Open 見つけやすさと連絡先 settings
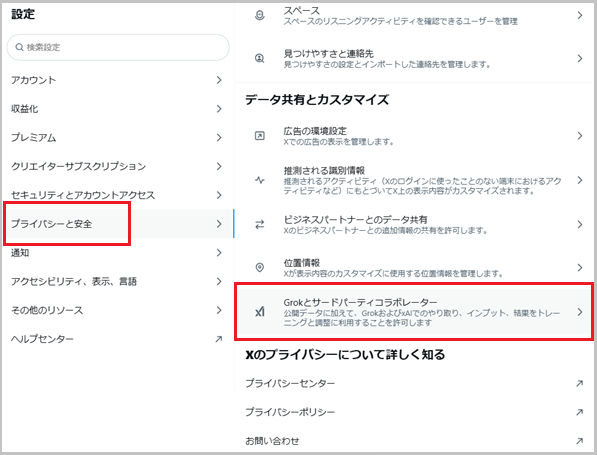 [x=415, y=59]
